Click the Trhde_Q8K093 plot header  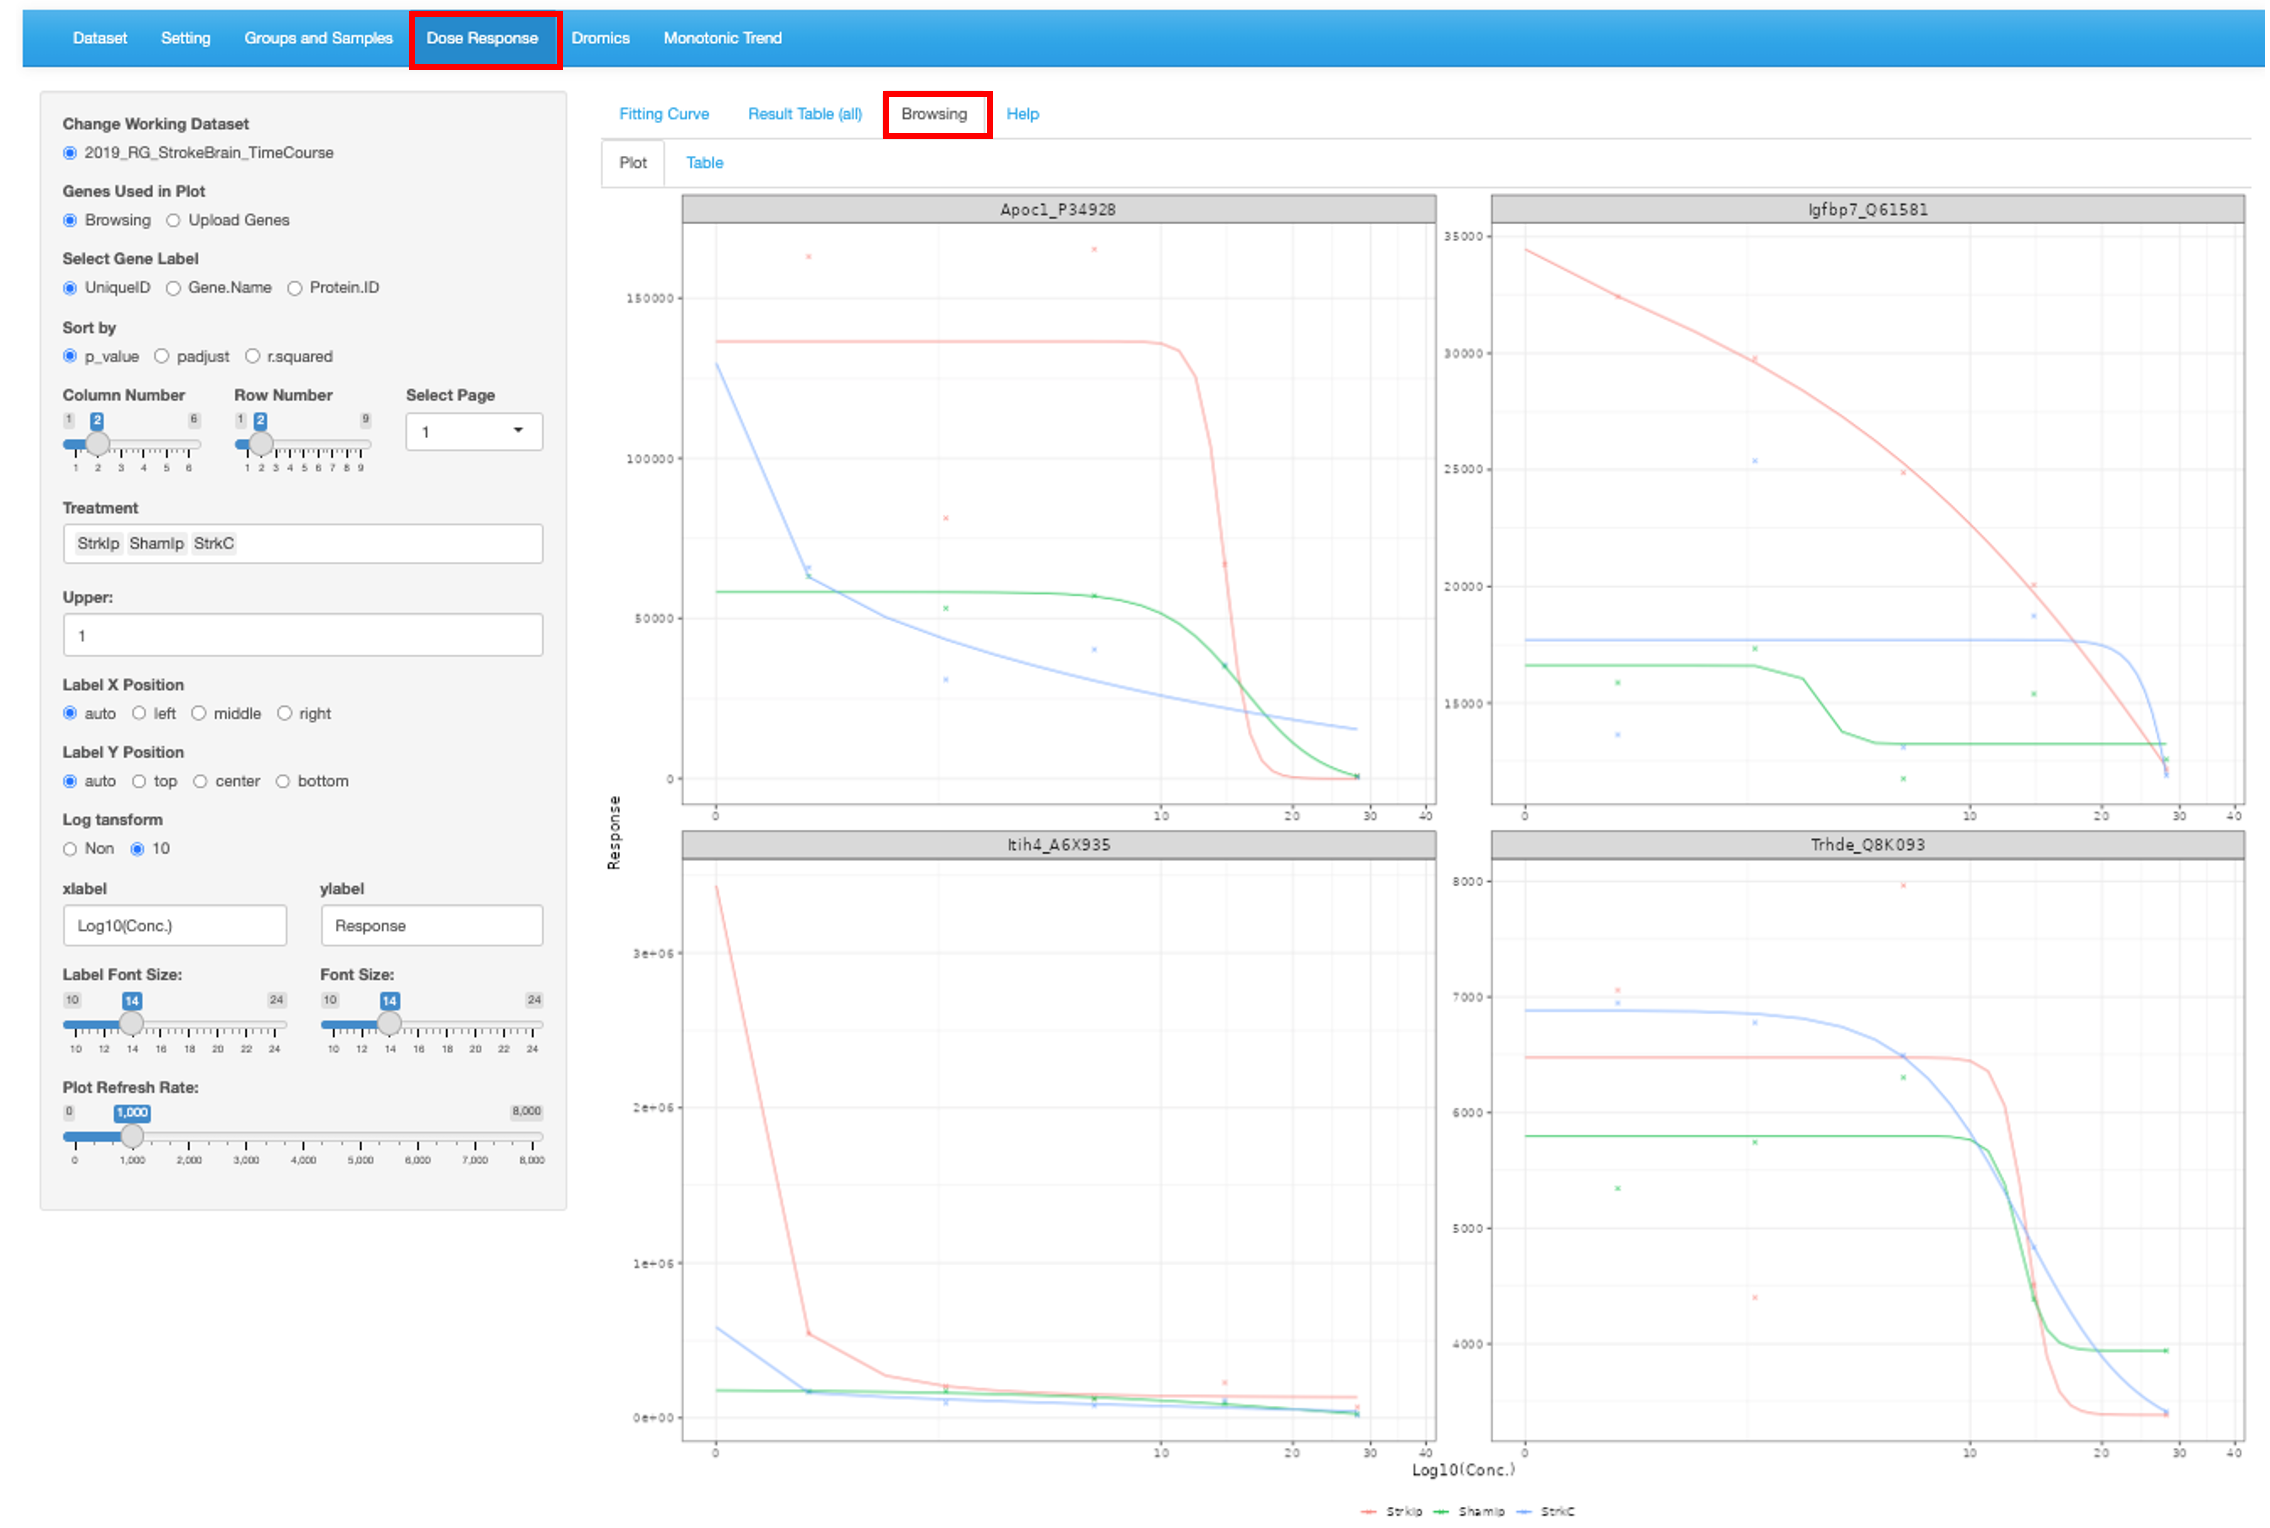click(x=1867, y=845)
